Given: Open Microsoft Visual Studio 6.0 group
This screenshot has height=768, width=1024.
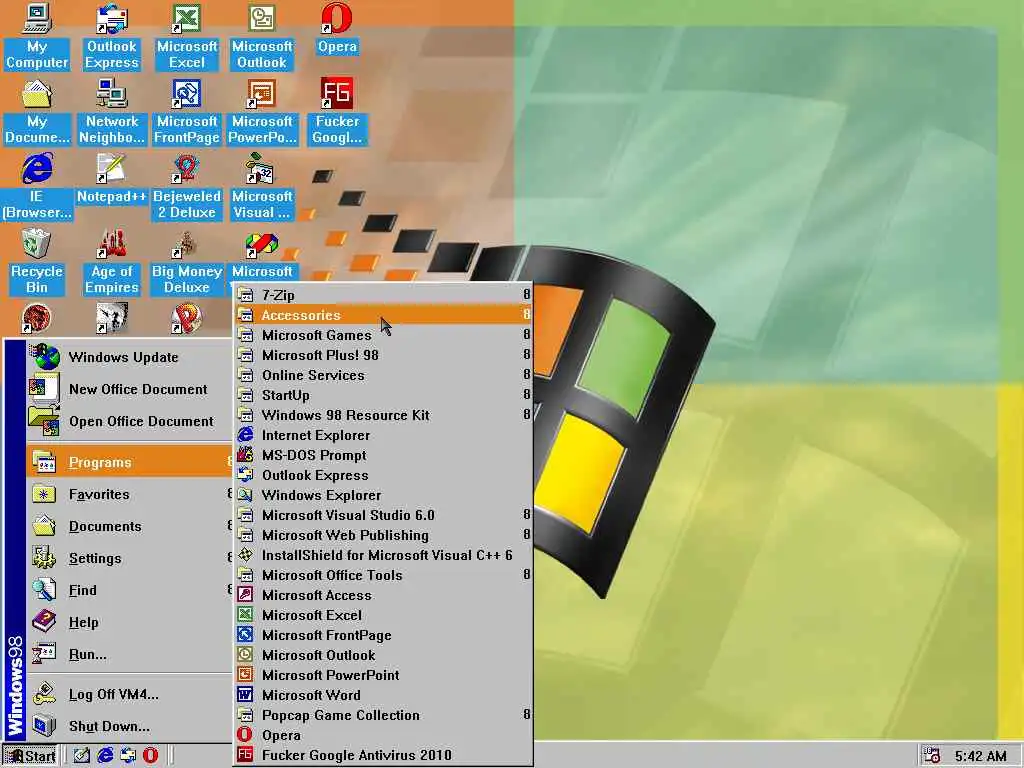Looking at the screenshot, I should tap(383, 515).
